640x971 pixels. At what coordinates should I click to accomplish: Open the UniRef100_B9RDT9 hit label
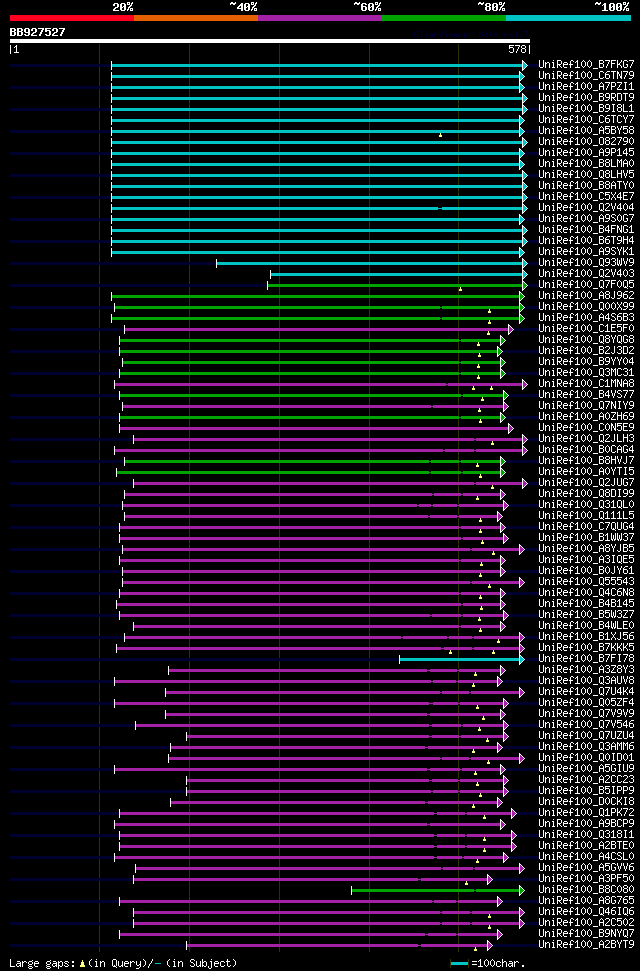coord(586,98)
